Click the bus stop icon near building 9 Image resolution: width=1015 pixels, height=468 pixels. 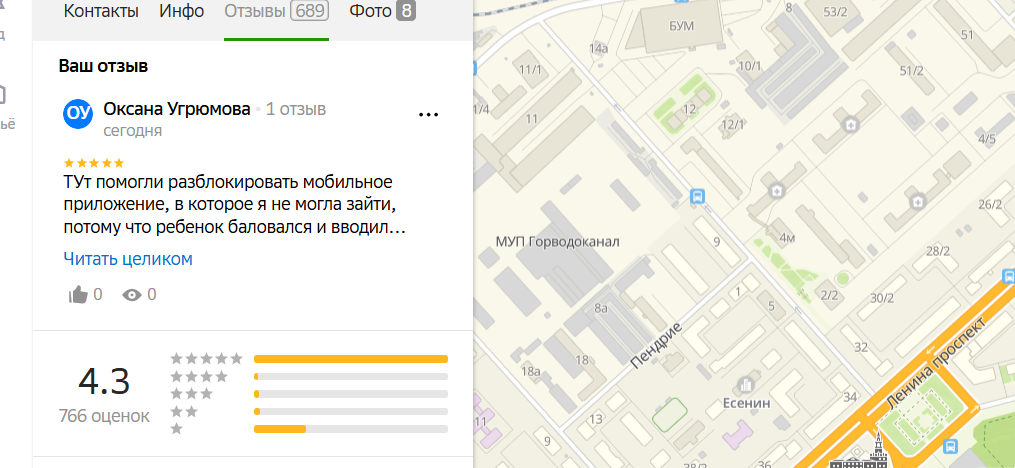coord(697,195)
